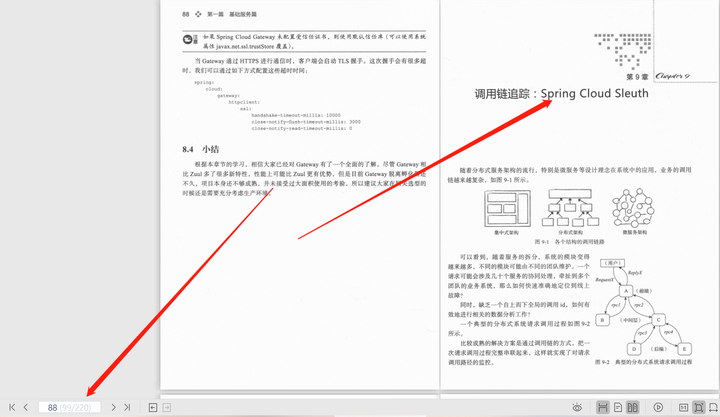Click the page number field showing 88

[x=69, y=407]
